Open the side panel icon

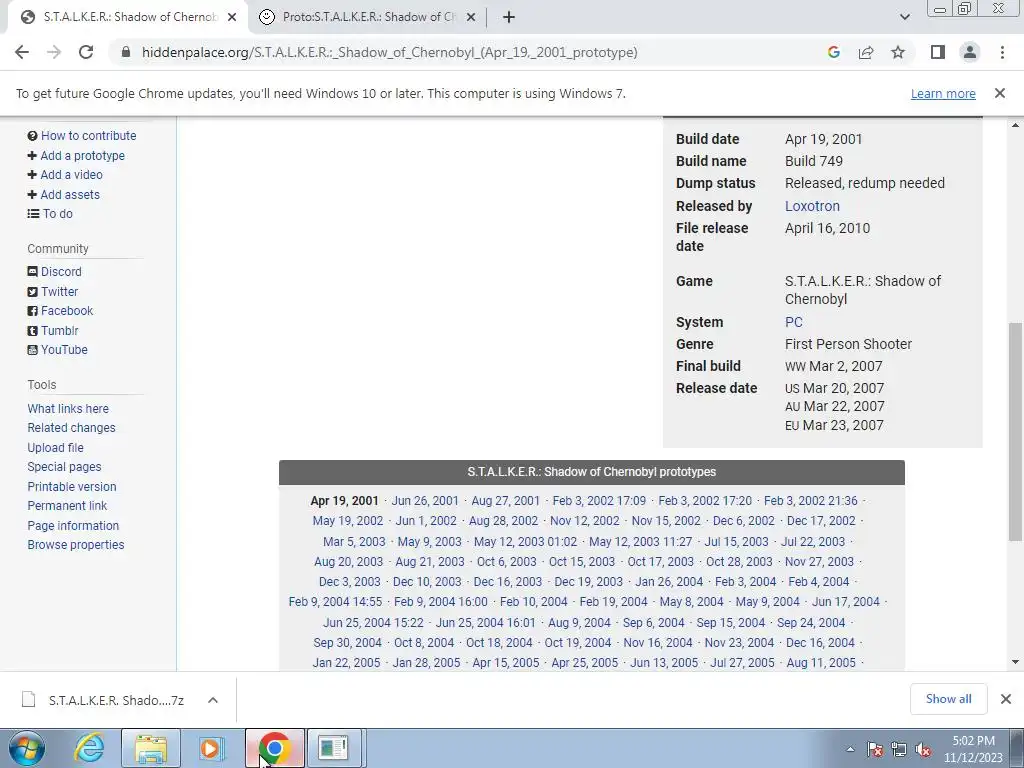(938, 52)
